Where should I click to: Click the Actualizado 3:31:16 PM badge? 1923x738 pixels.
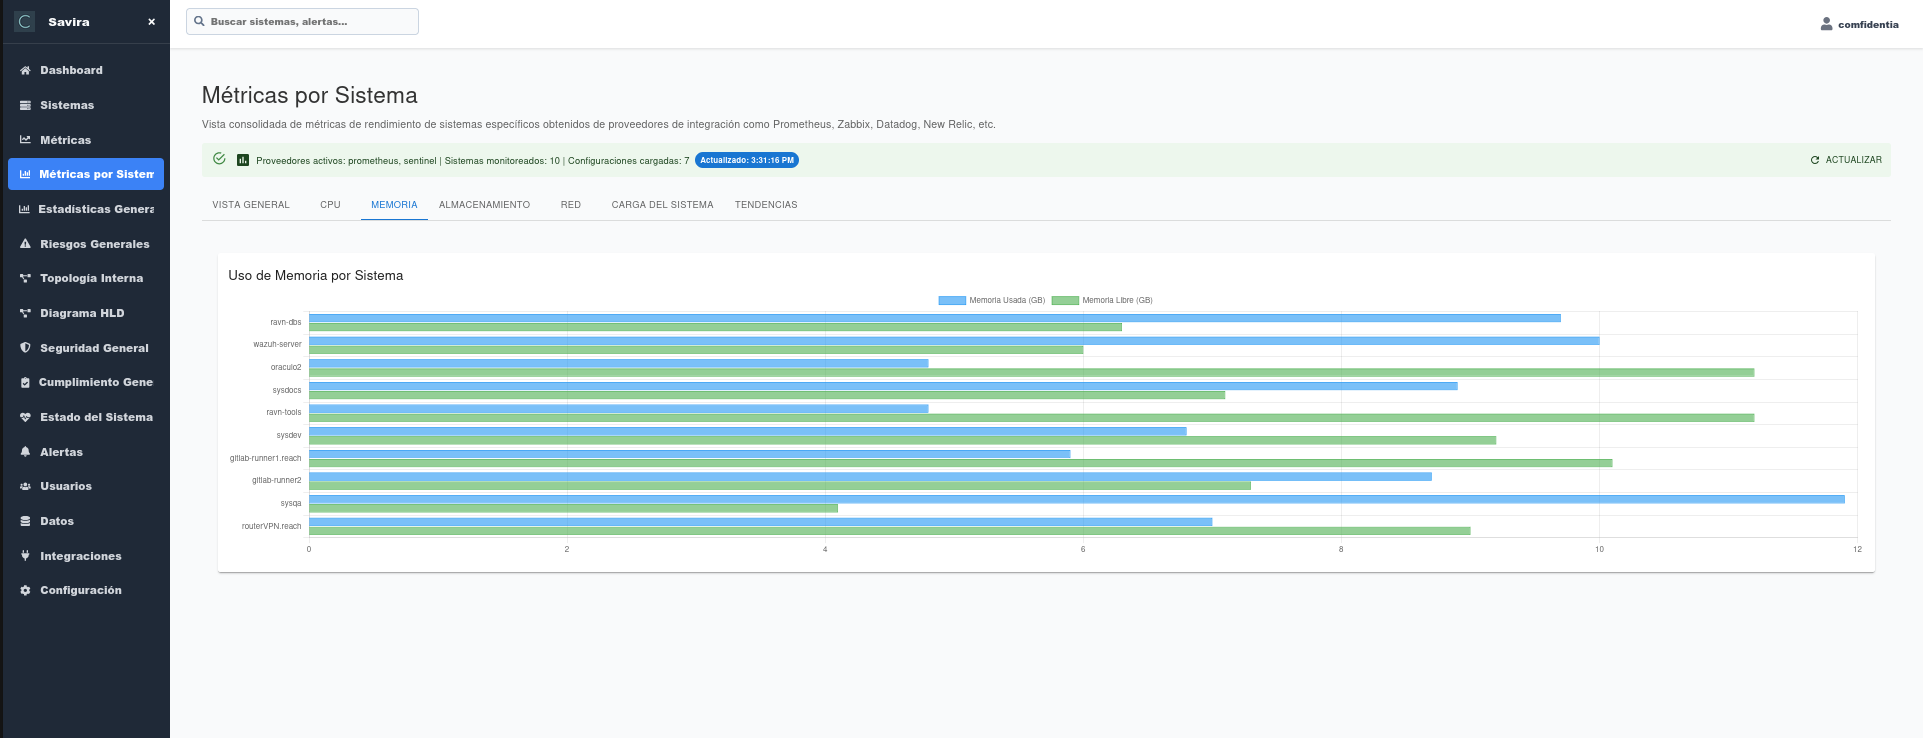pyautogui.click(x=746, y=160)
